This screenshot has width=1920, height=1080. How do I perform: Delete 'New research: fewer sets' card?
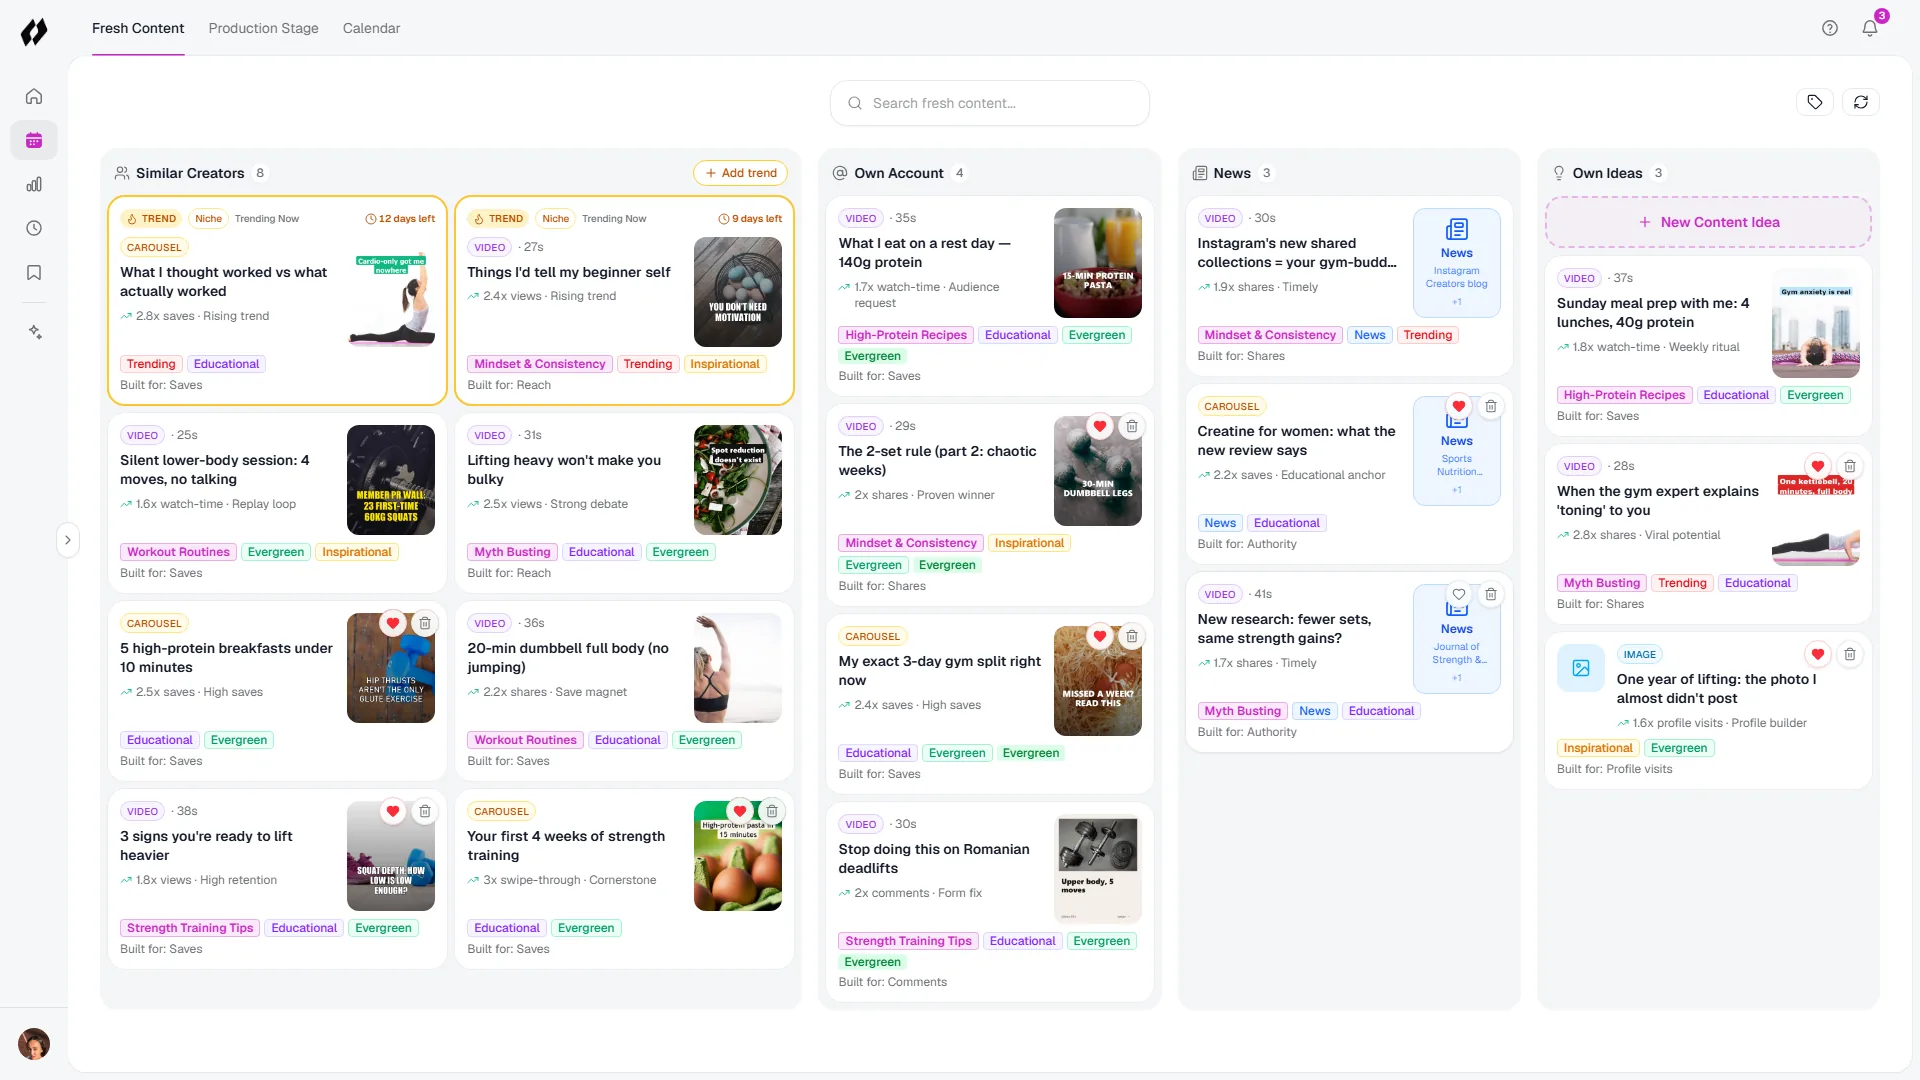(x=1491, y=594)
